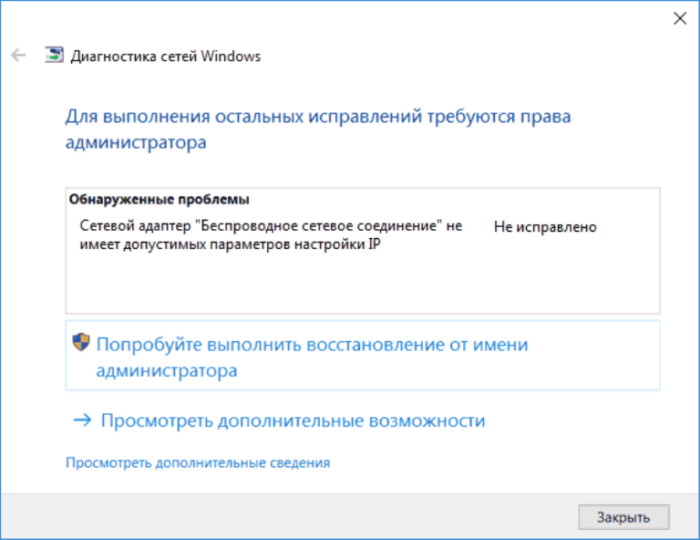The image size is (700, 540).
Task: Open Просмотреть дополнительные возможности
Action: (x=292, y=421)
